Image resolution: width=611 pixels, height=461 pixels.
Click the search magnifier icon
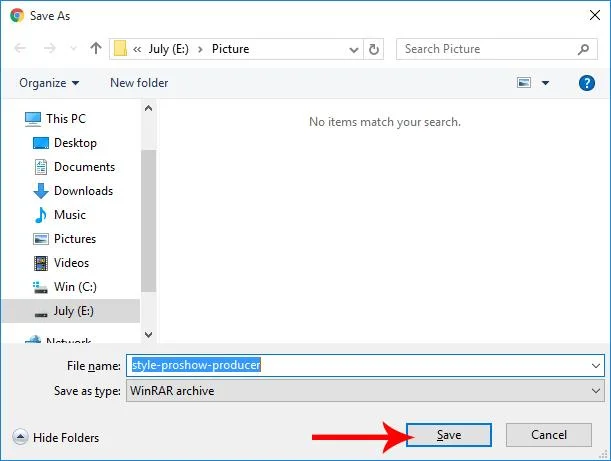(584, 49)
